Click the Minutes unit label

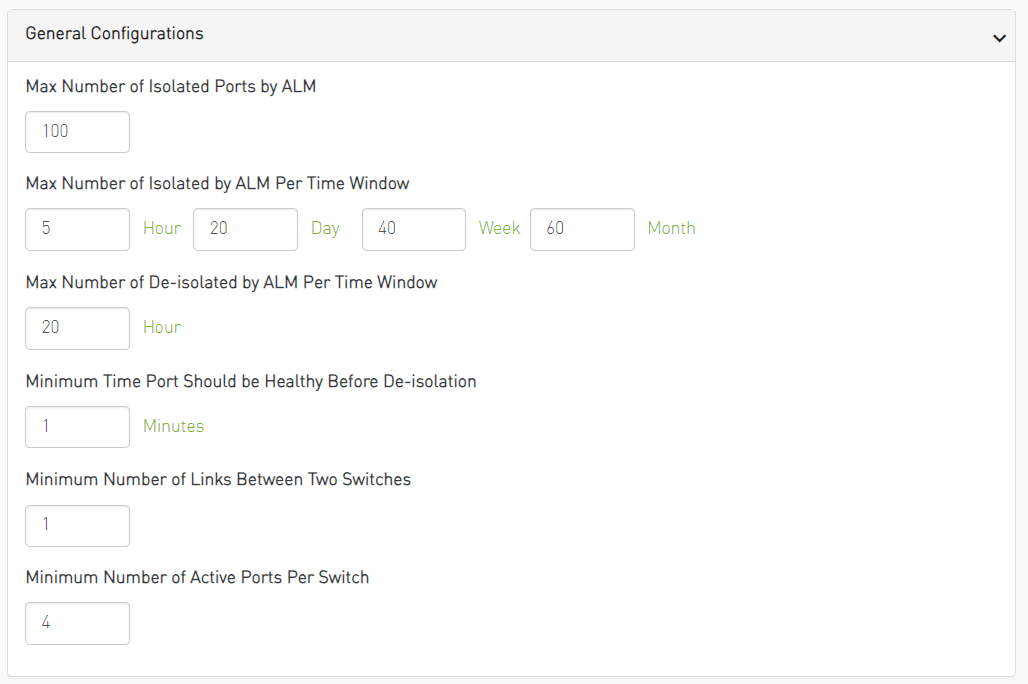point(173,427)
